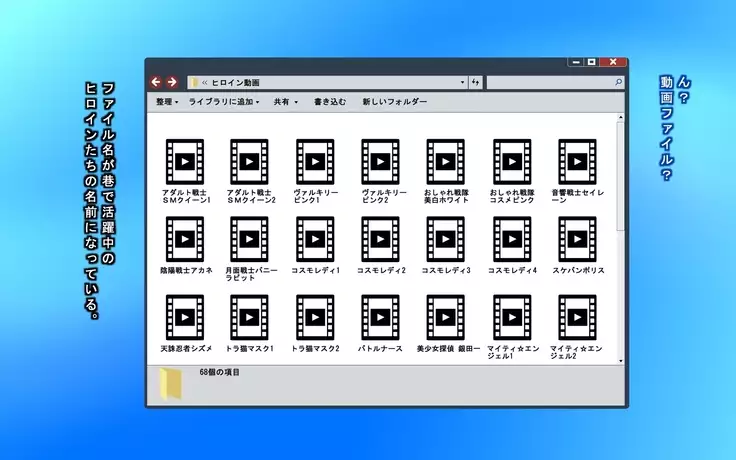Click the forward navigation arrow

(x=172, y=82)
